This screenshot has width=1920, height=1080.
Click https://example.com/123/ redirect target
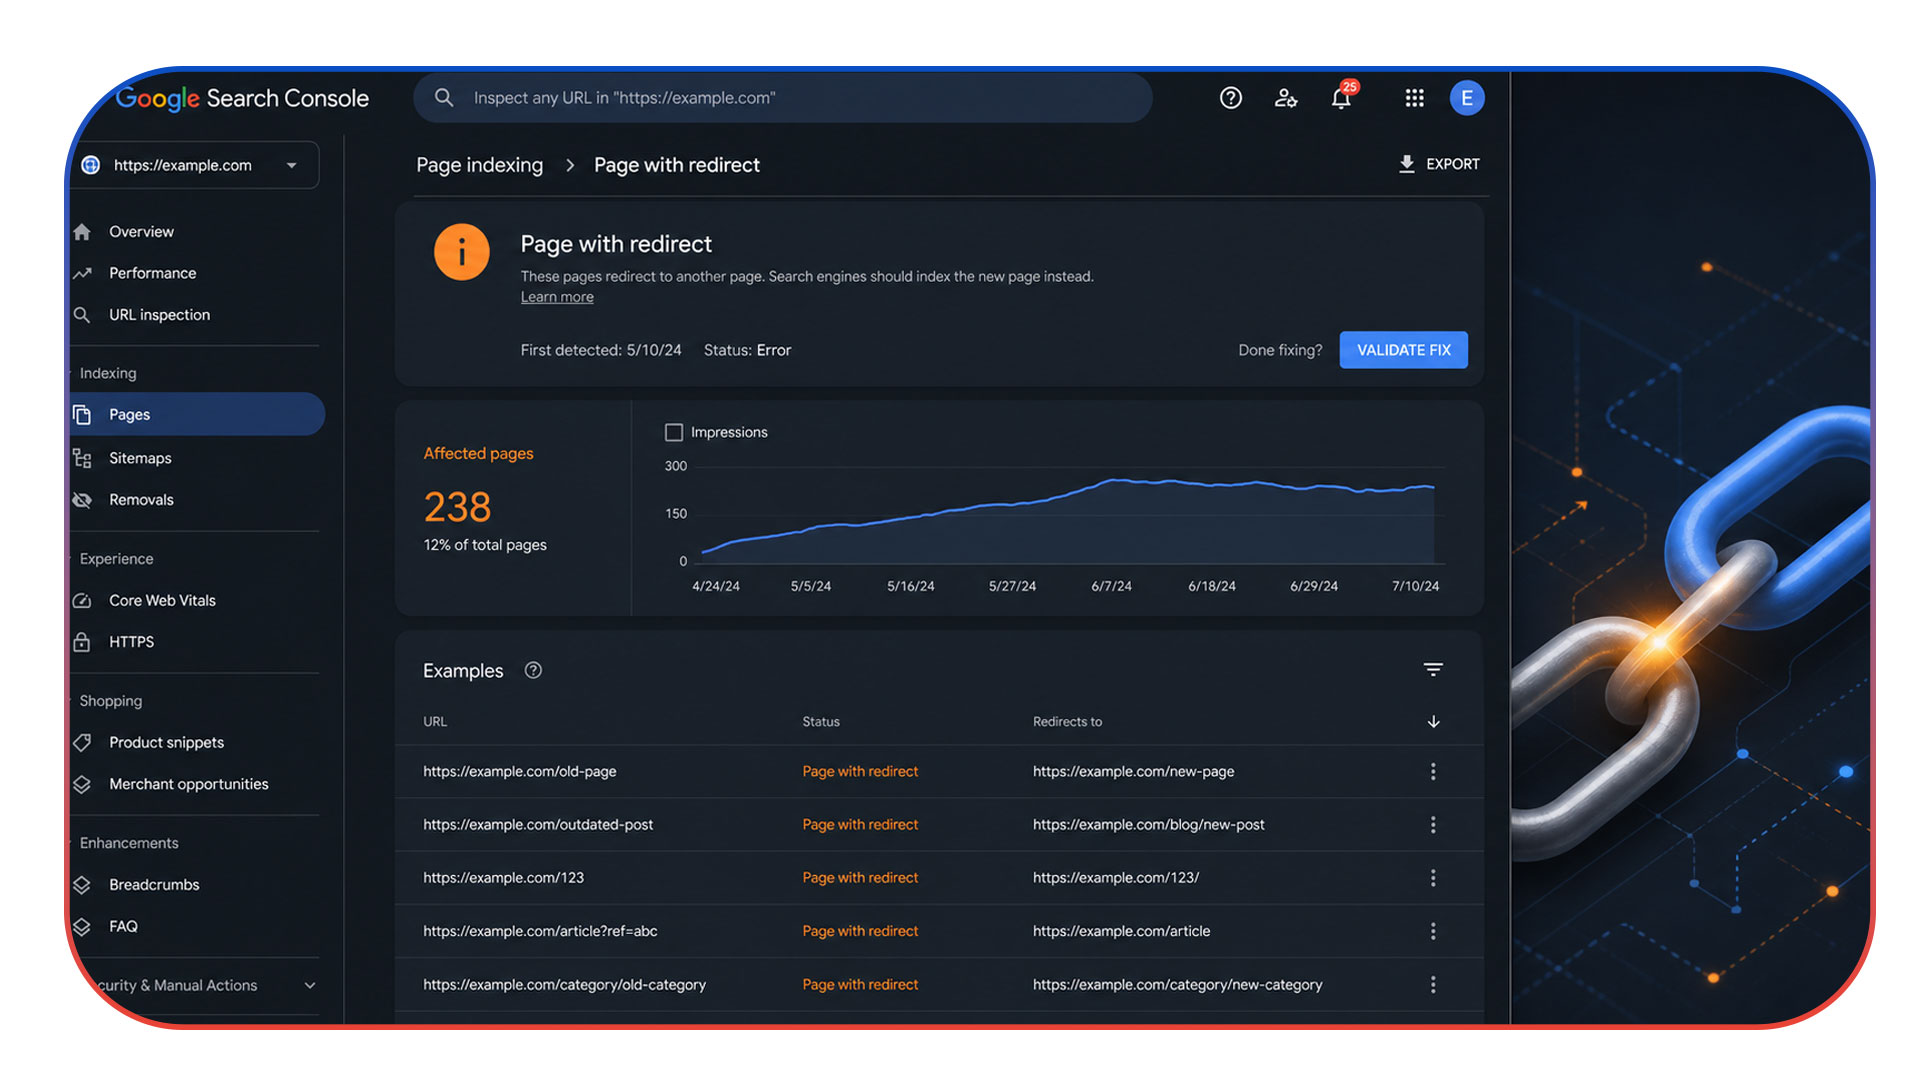click(x=1115, y=877)
